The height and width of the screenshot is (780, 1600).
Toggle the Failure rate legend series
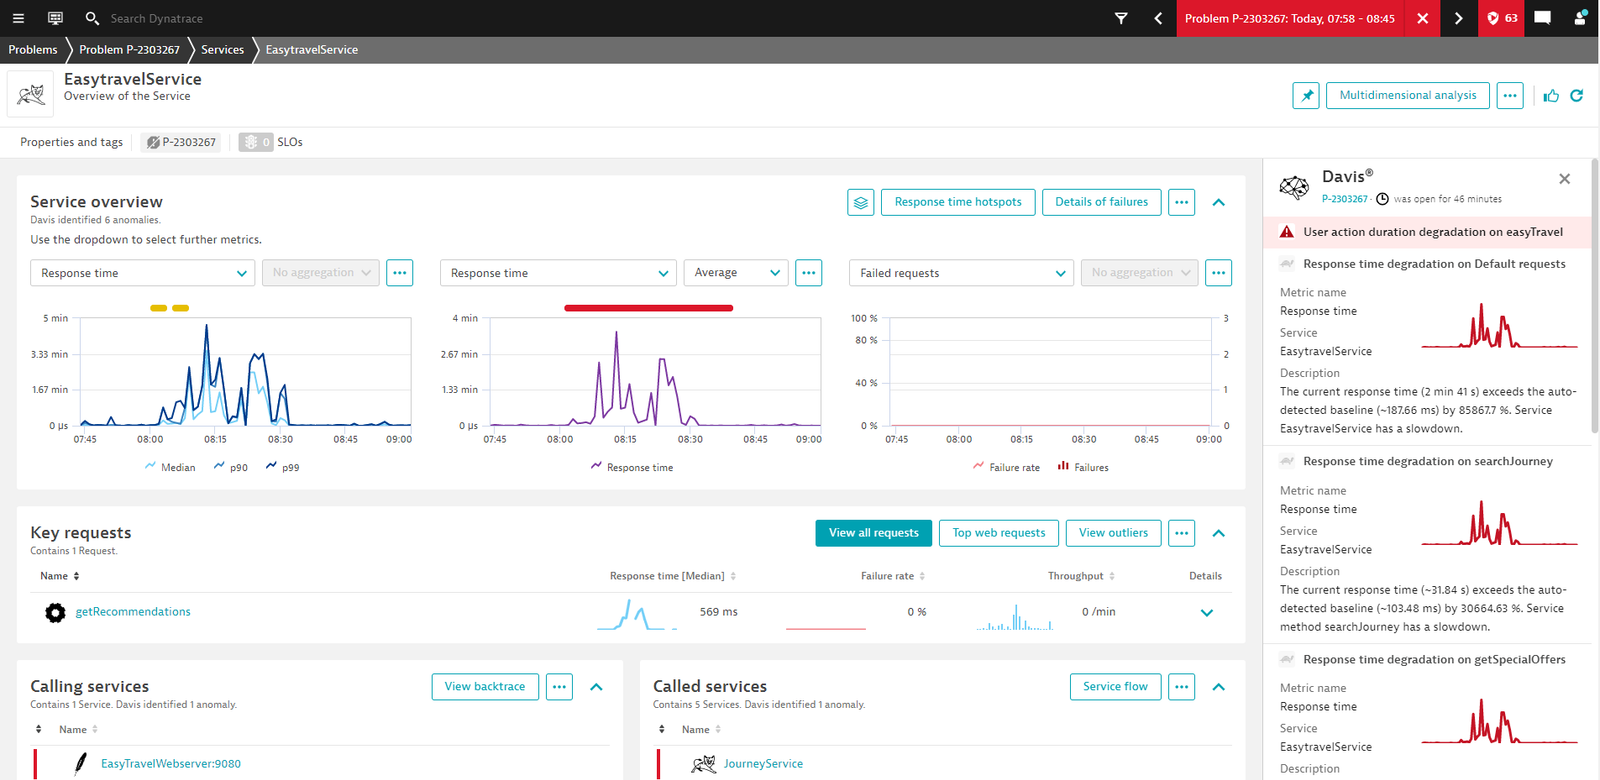pyautogui.click(x=1006, y=467)
